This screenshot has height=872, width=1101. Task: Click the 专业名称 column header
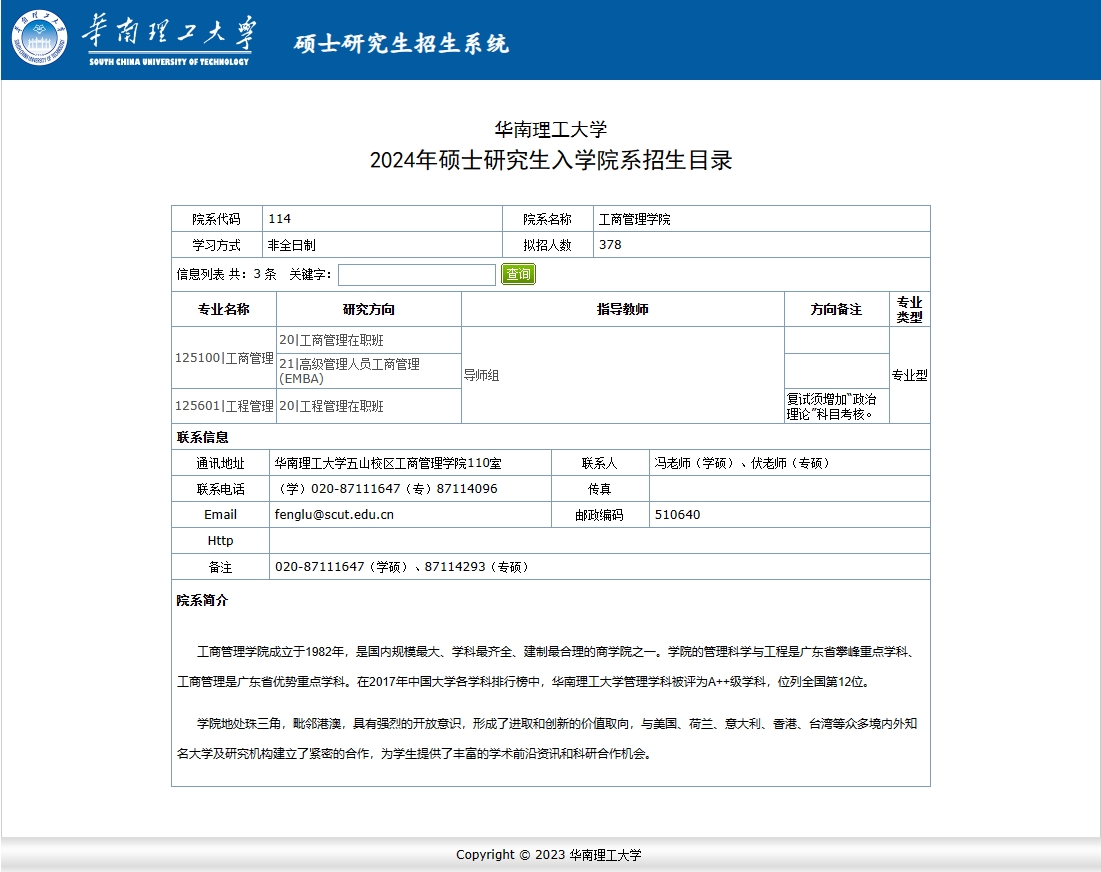224,309
